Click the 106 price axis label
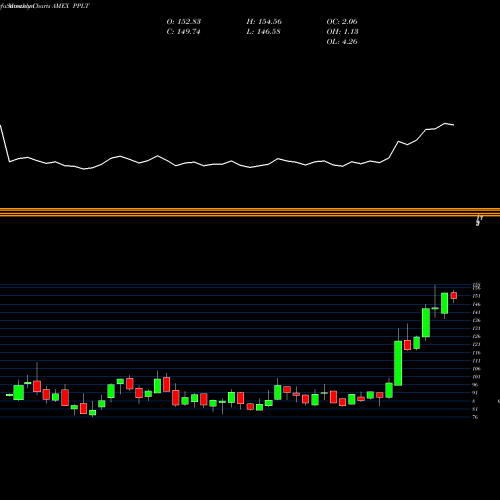This screenshot has width=500, height=500. click(476, 369)
